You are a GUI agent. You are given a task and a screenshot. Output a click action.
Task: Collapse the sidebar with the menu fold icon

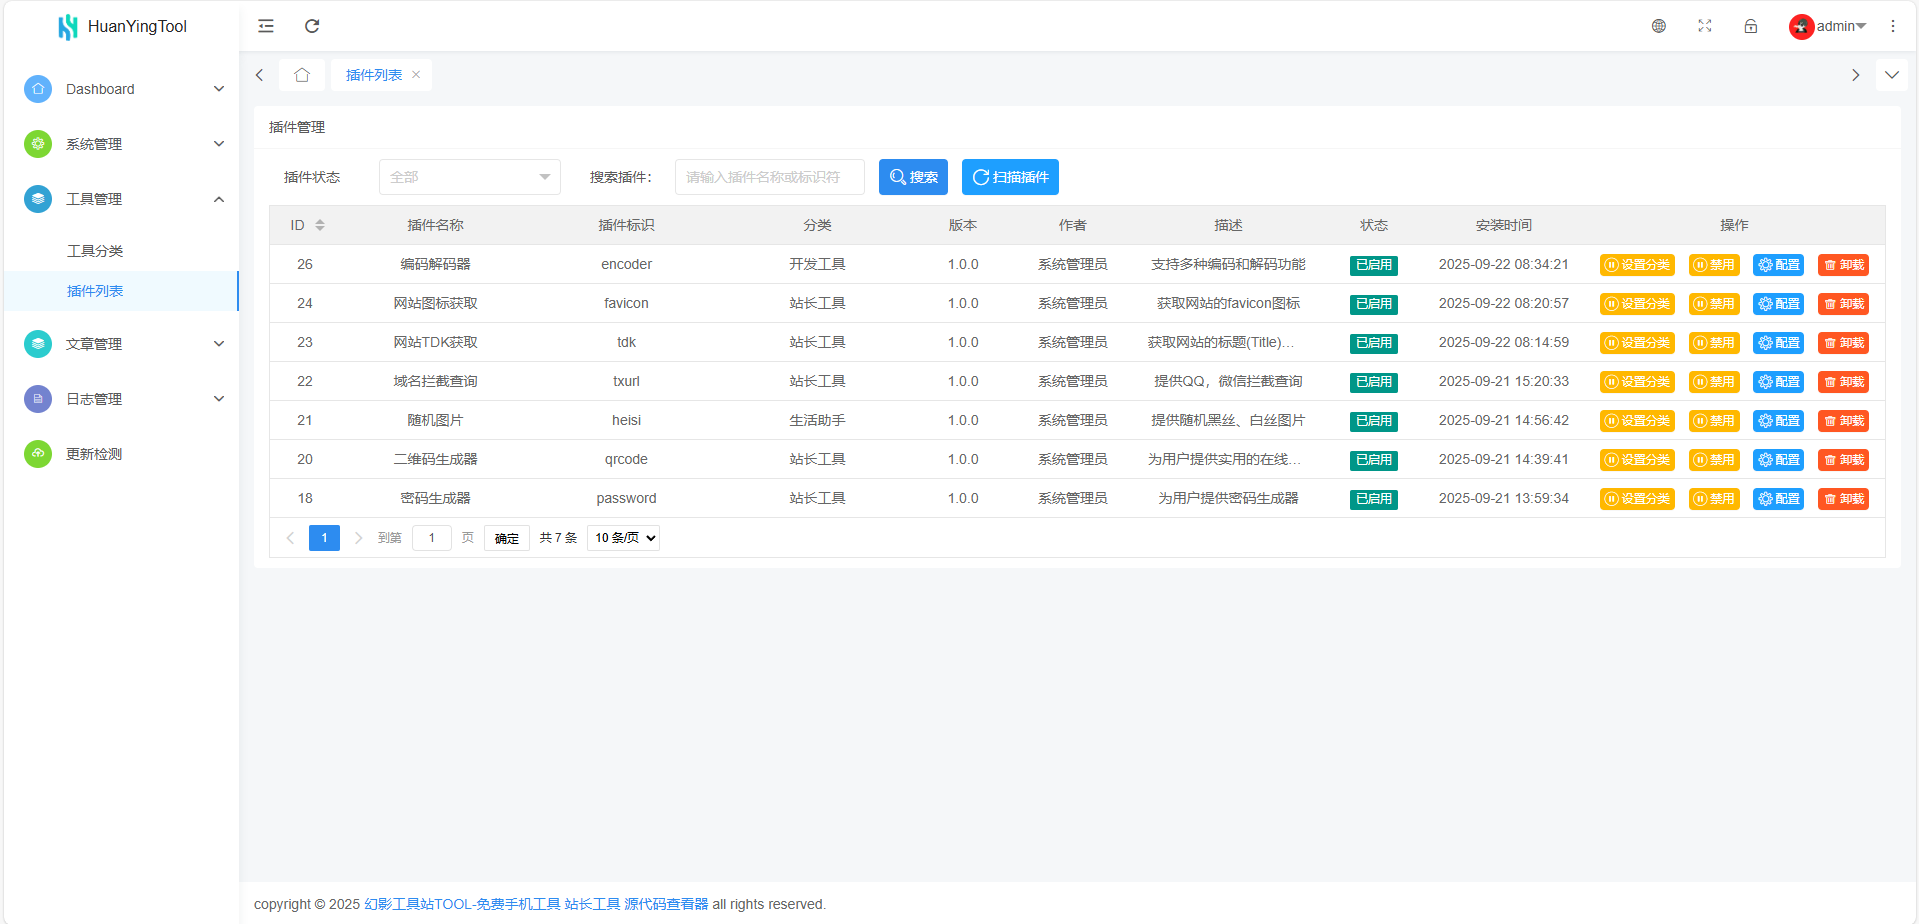[x=266, y=26]
